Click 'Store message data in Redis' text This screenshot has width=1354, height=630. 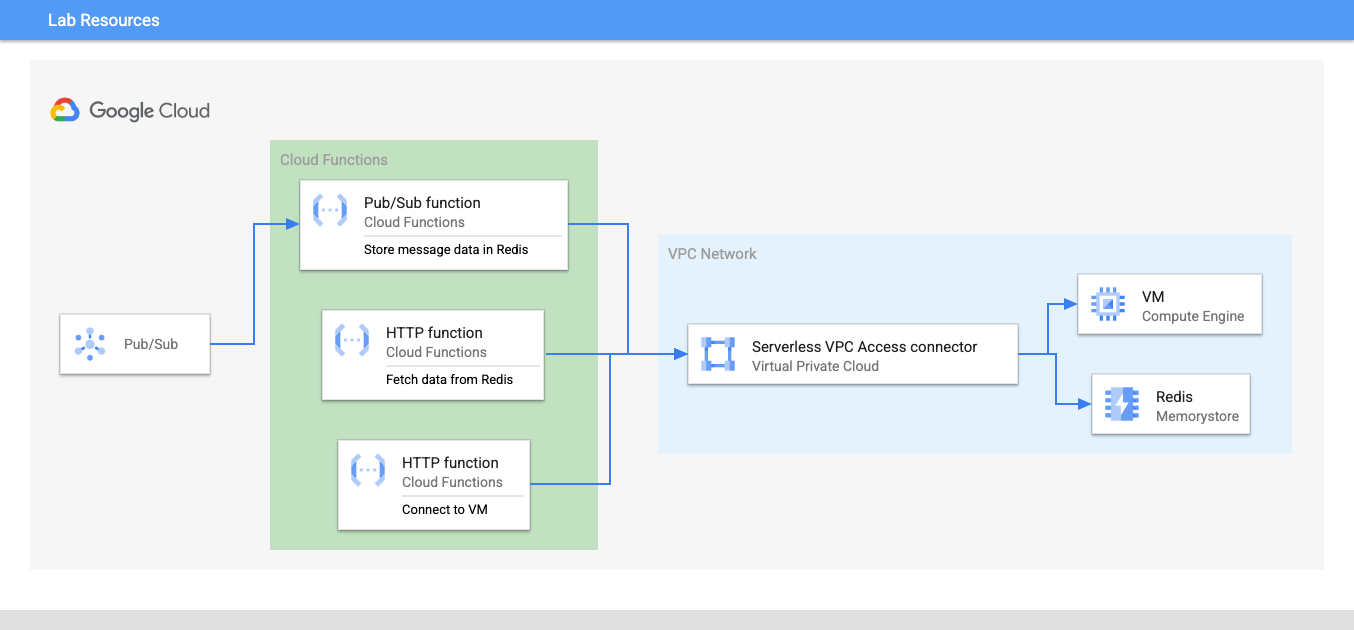[x=446, y=249]
